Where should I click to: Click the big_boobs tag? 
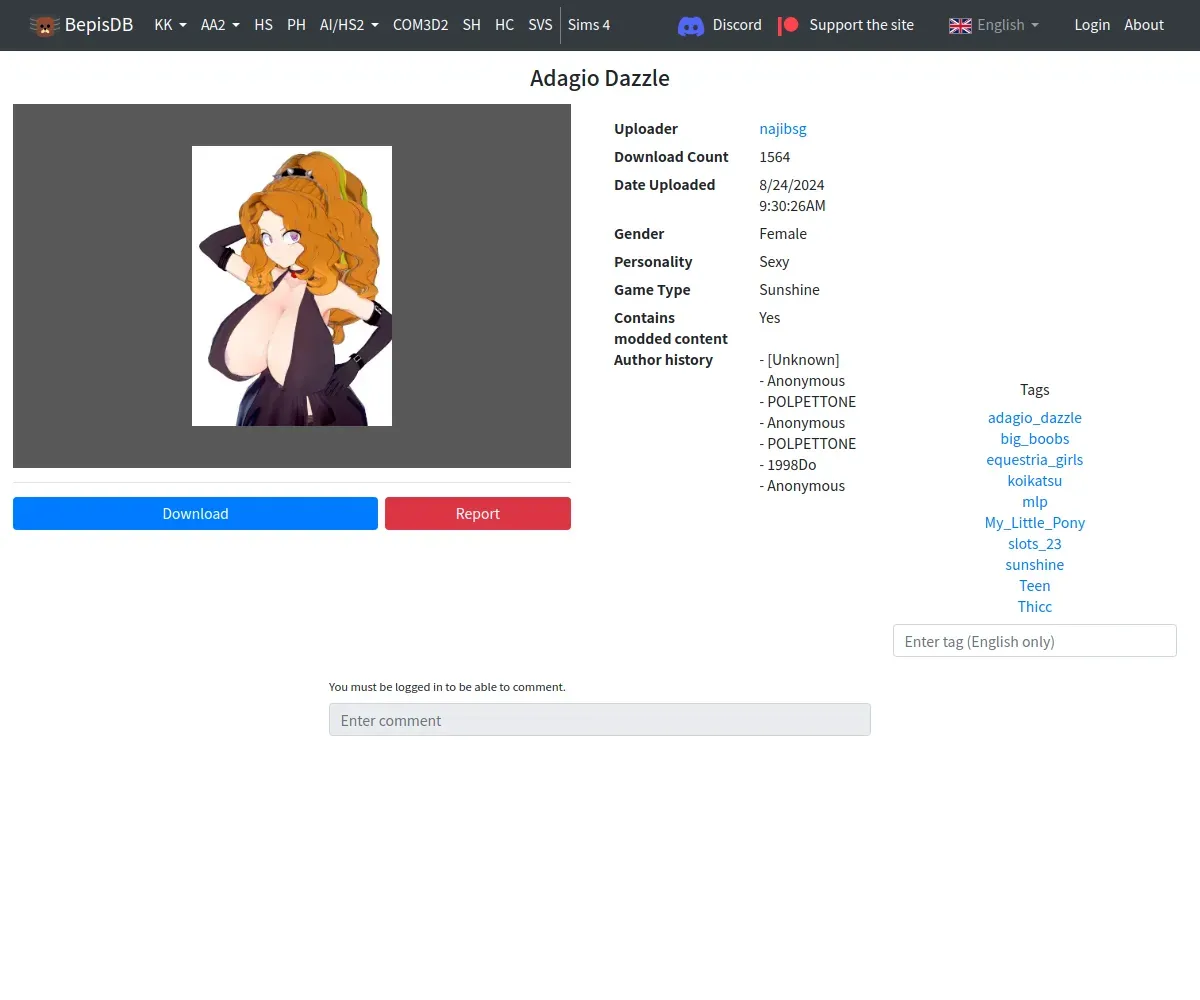pos(1035,439)
